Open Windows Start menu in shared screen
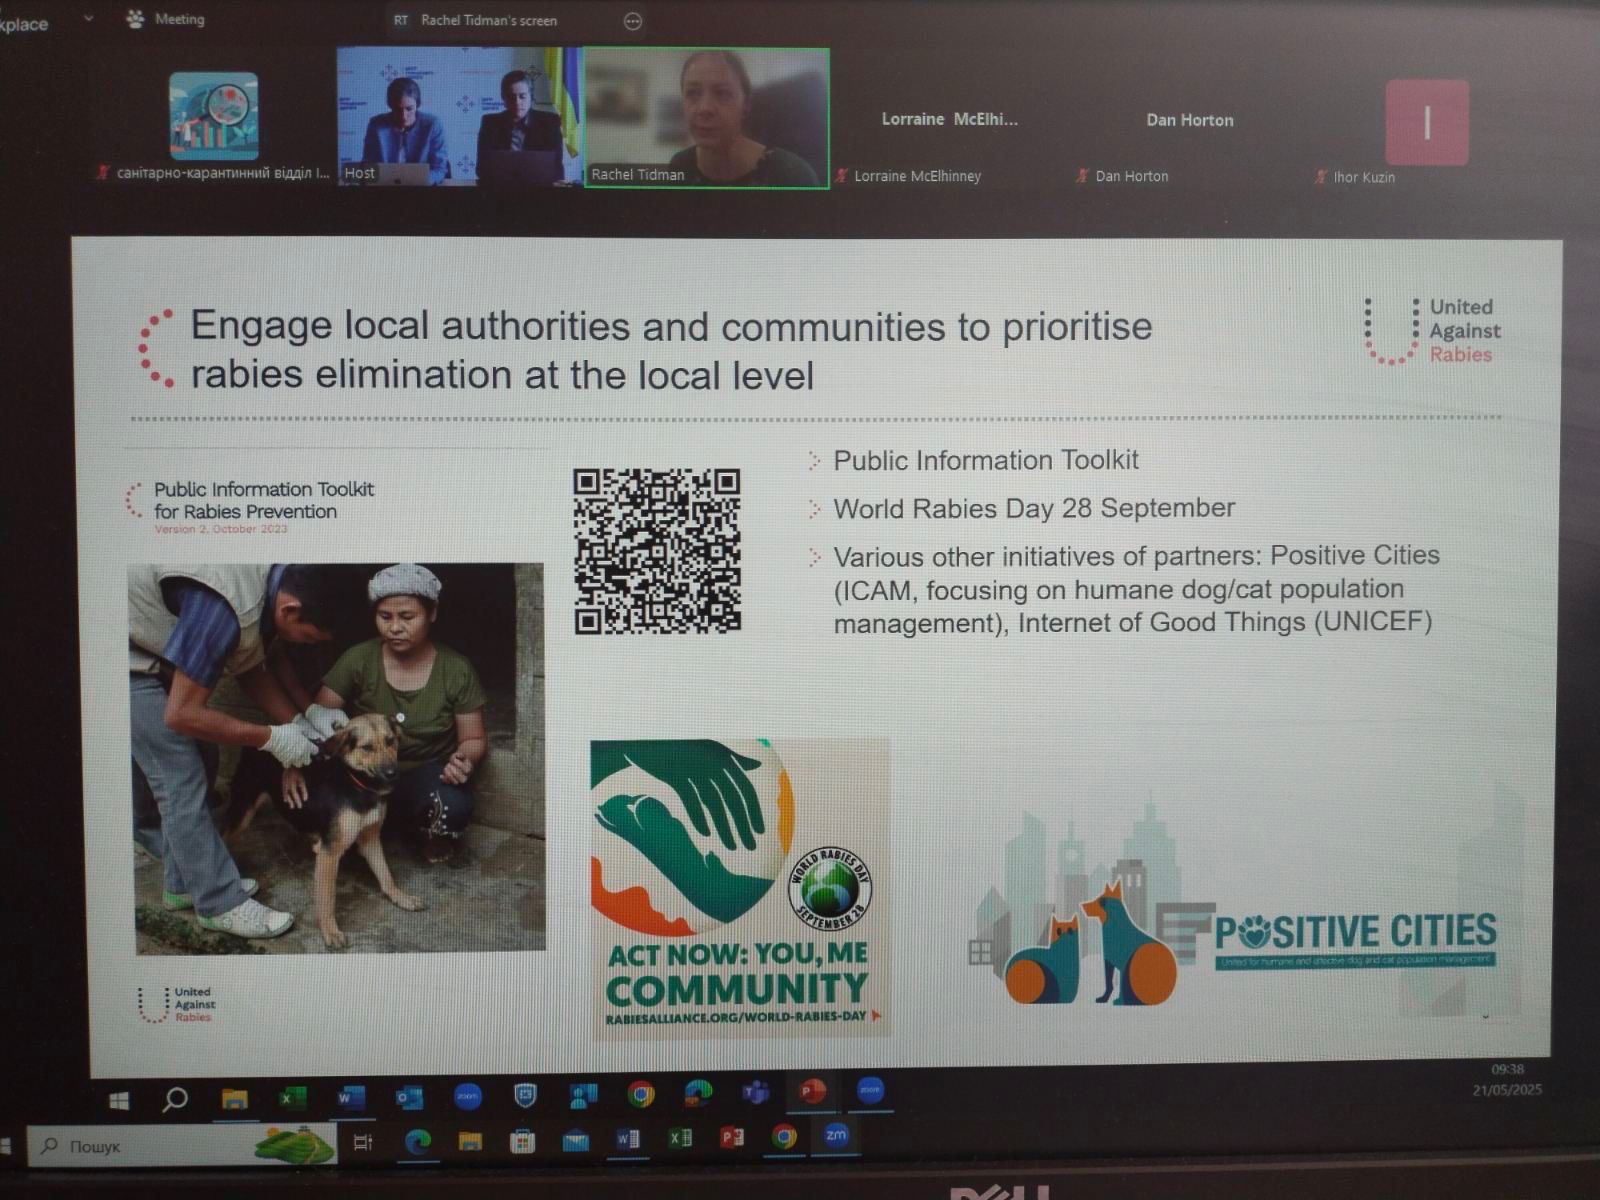This screenshot has width=1600, height=1200. coord(118,1101)
